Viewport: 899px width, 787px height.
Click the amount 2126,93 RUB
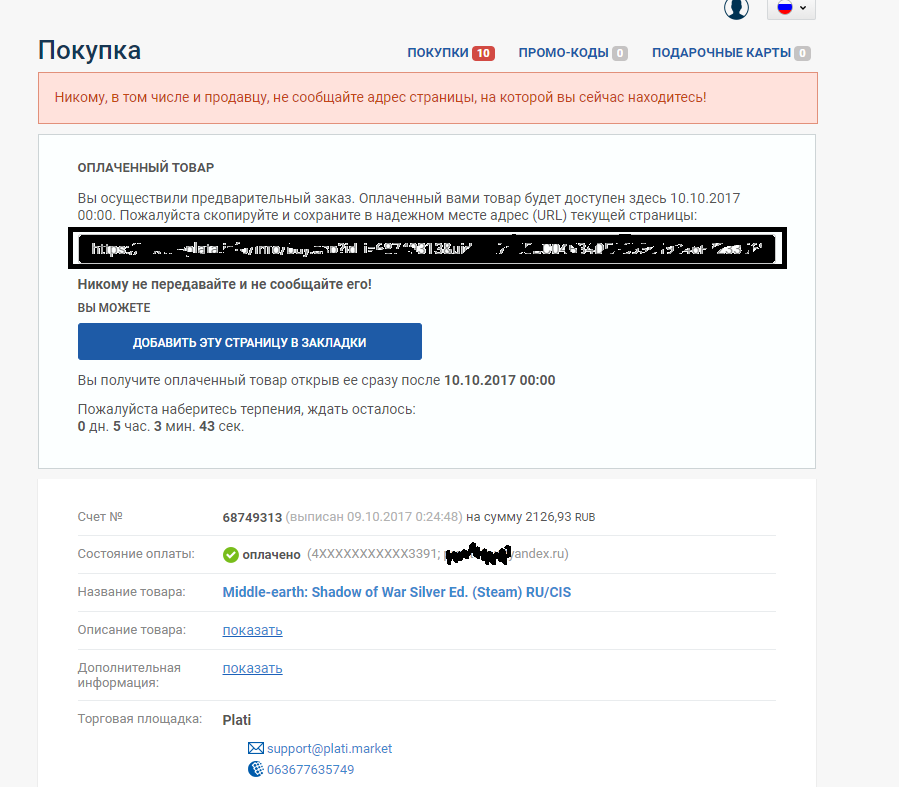[x=560, y=517]
